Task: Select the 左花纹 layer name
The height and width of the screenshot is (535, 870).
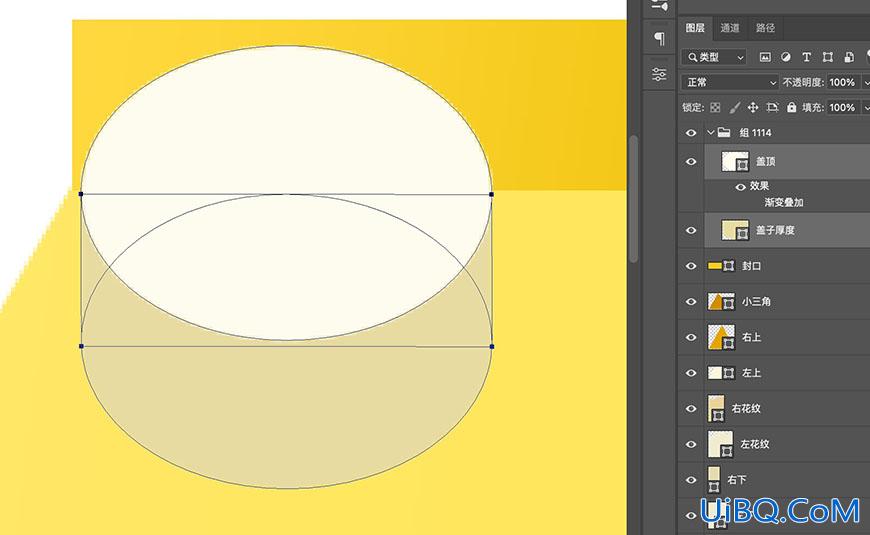Action: click(x=755, y=444)
